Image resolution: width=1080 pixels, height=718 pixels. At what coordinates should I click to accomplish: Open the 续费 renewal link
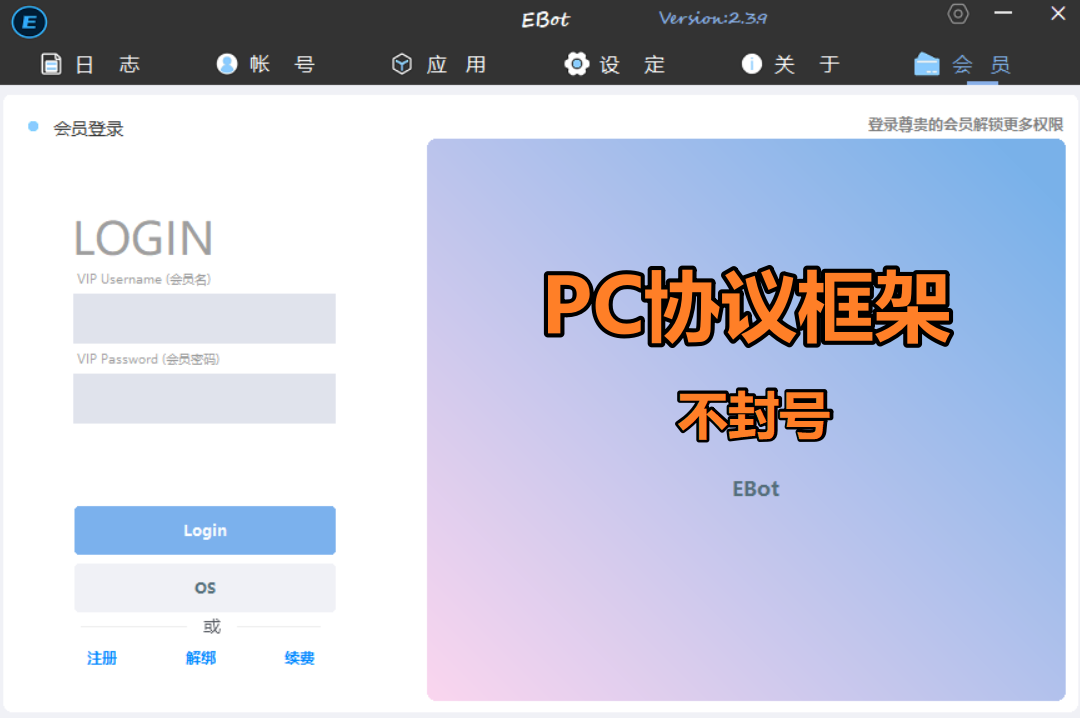300,658
